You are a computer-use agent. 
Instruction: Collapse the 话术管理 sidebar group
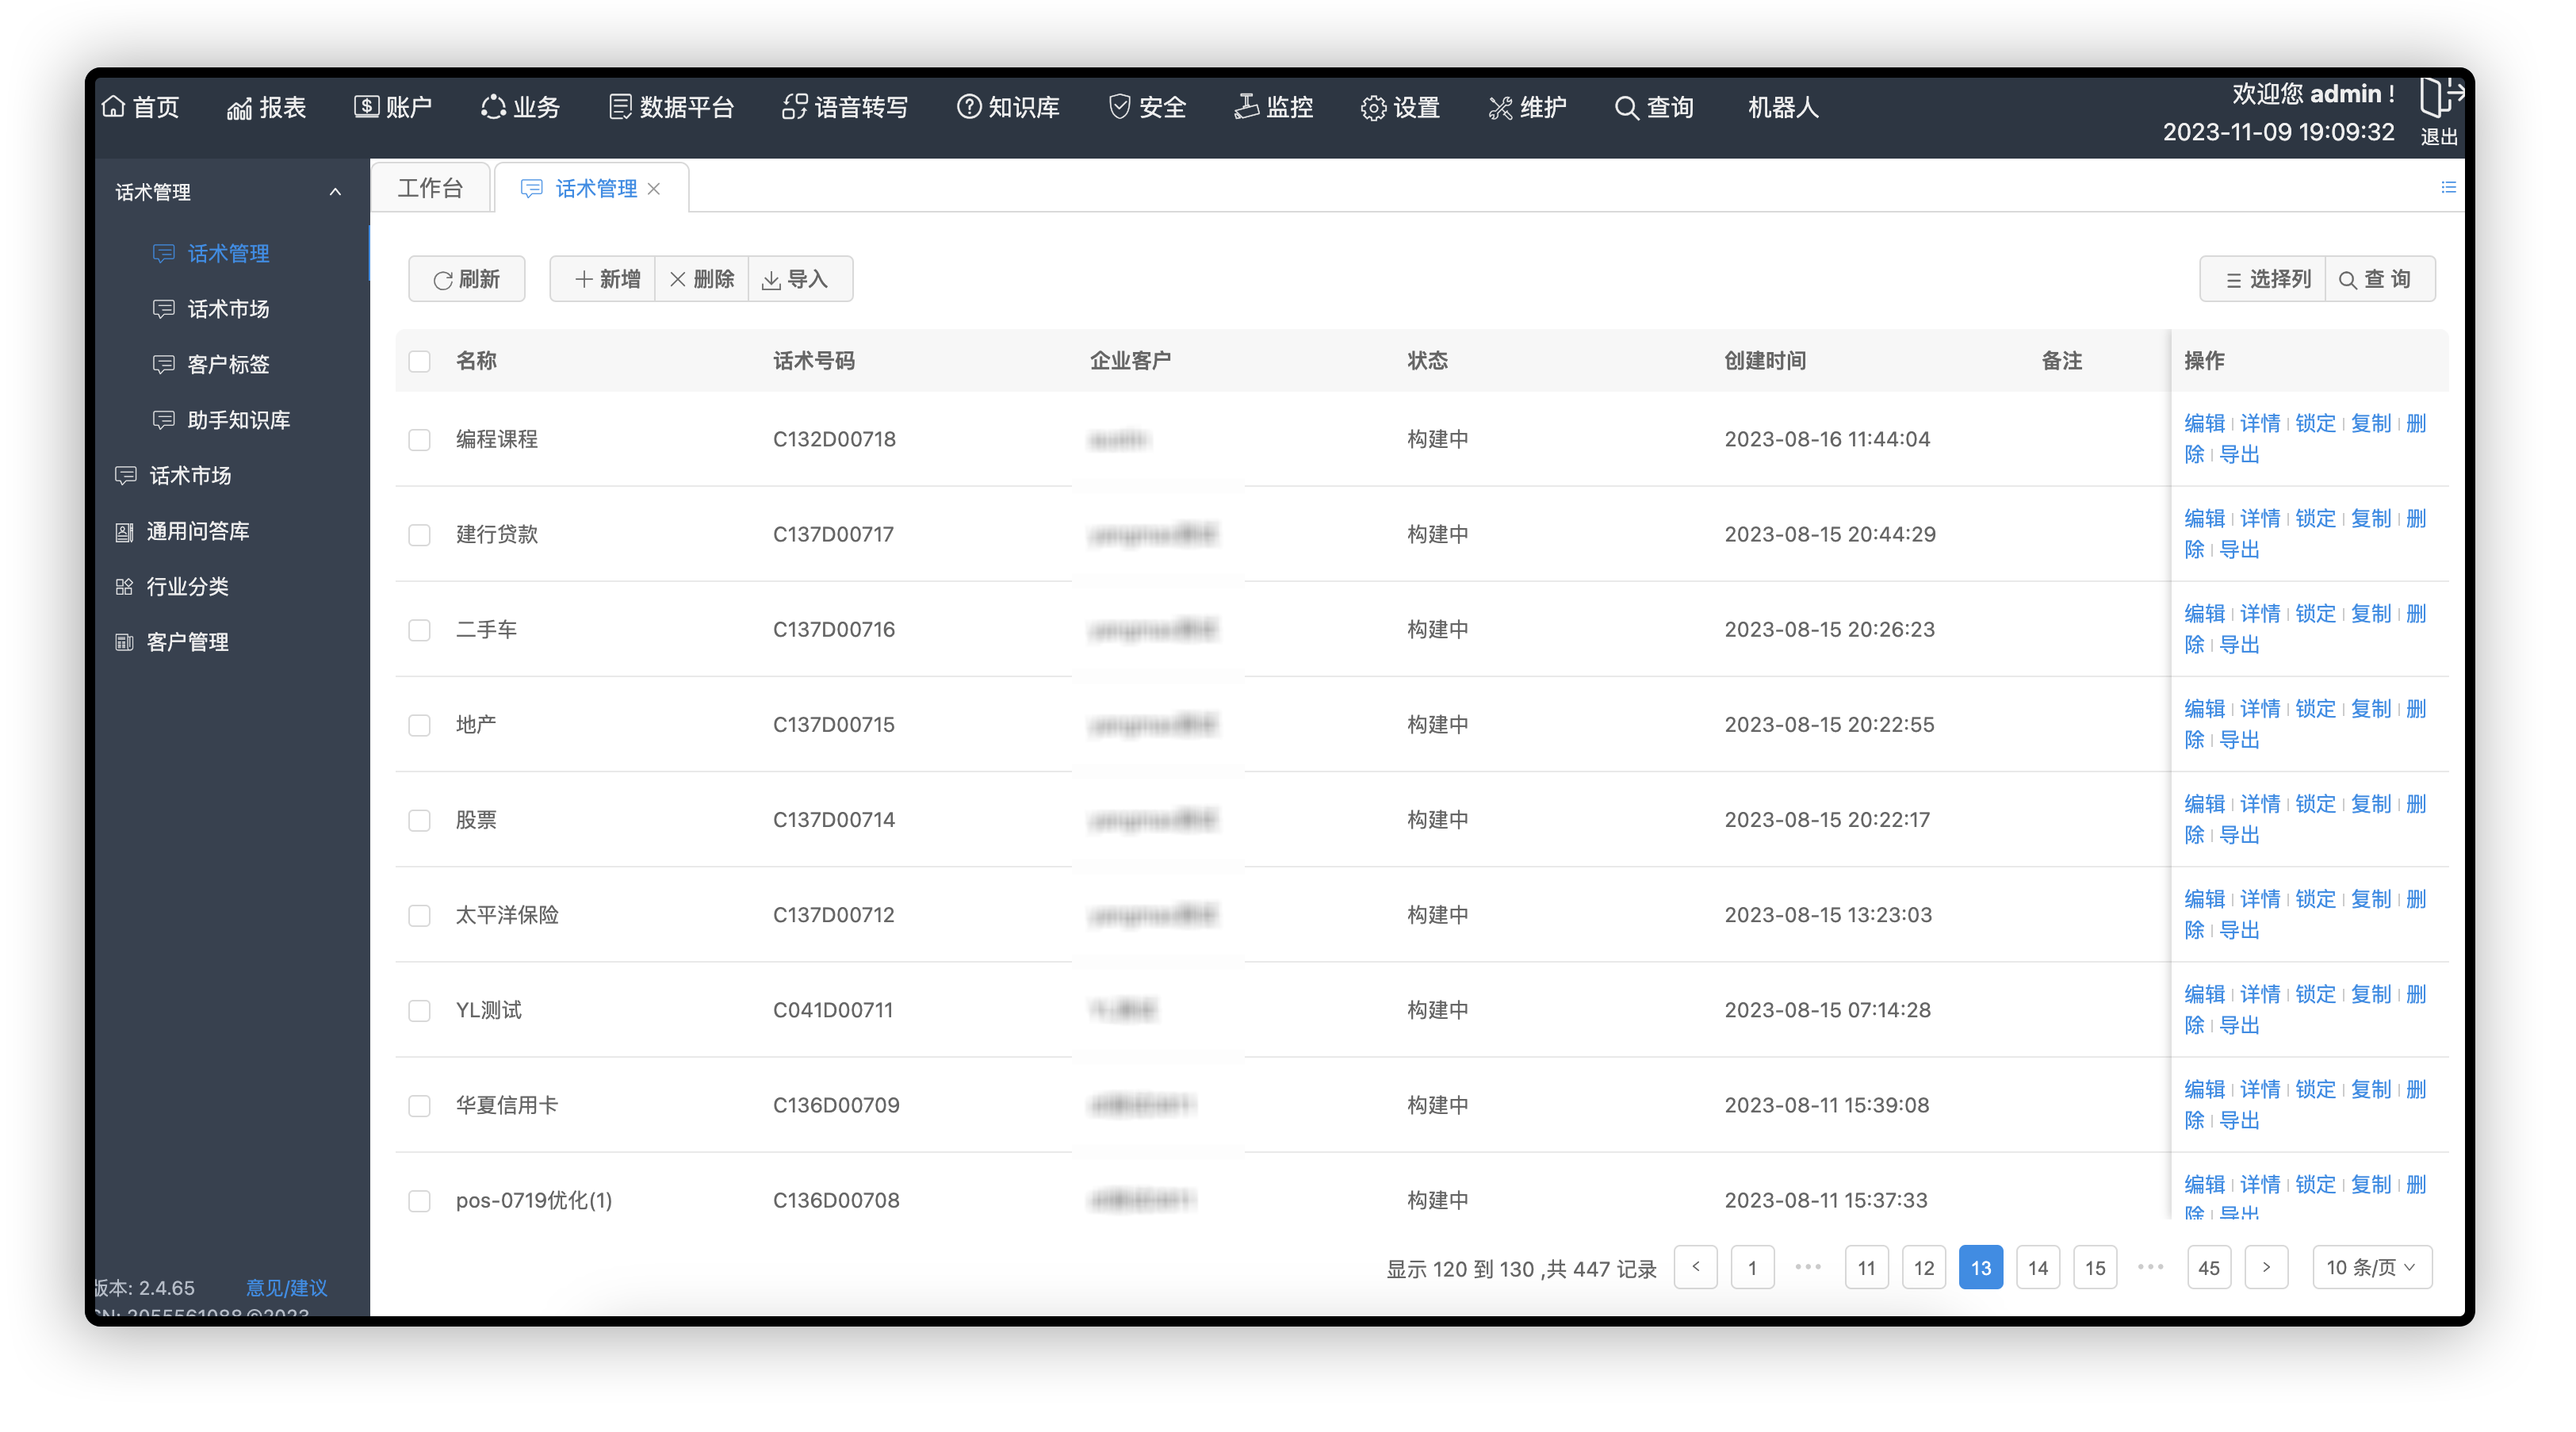338,193
